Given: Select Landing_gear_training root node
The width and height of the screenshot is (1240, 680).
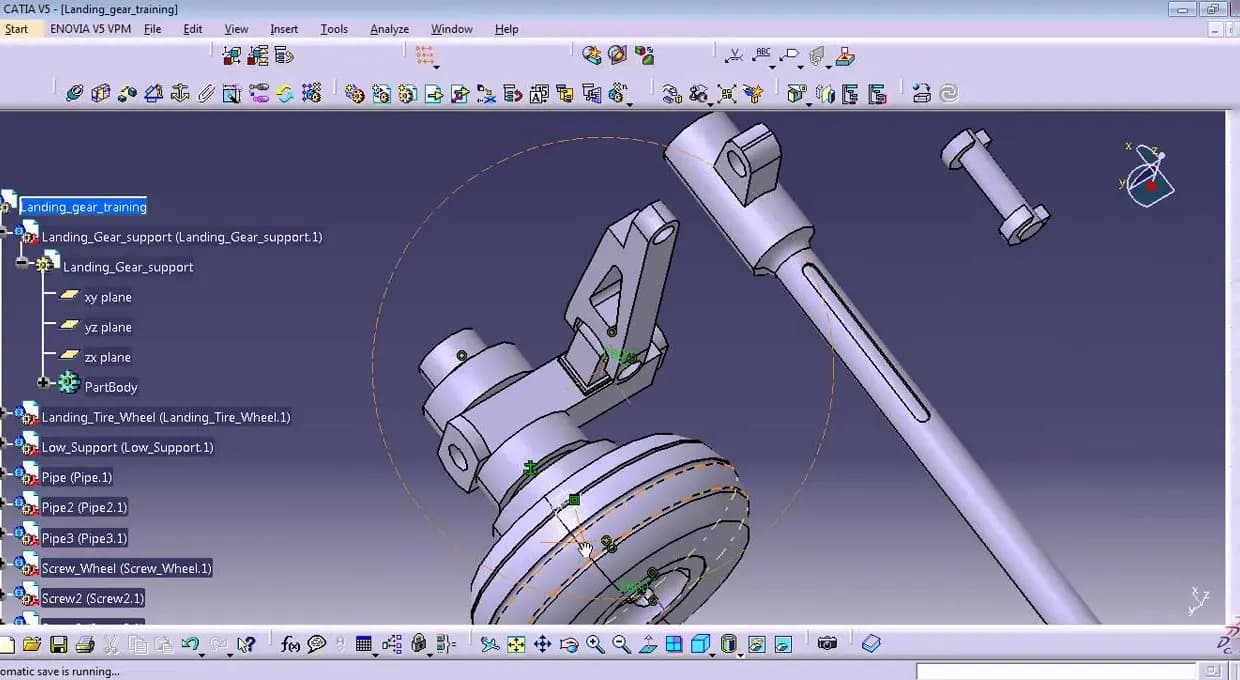Looking at the screenshot, I should (x=84, y=207).
